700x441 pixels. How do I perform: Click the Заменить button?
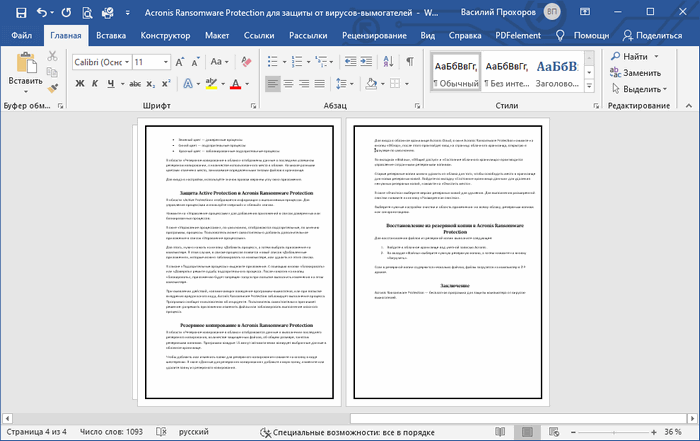[642, 73]
